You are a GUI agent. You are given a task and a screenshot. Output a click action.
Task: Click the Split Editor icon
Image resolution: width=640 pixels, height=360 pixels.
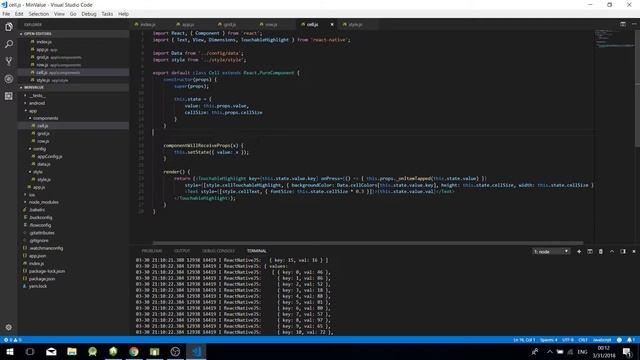(x=623, y=24)
